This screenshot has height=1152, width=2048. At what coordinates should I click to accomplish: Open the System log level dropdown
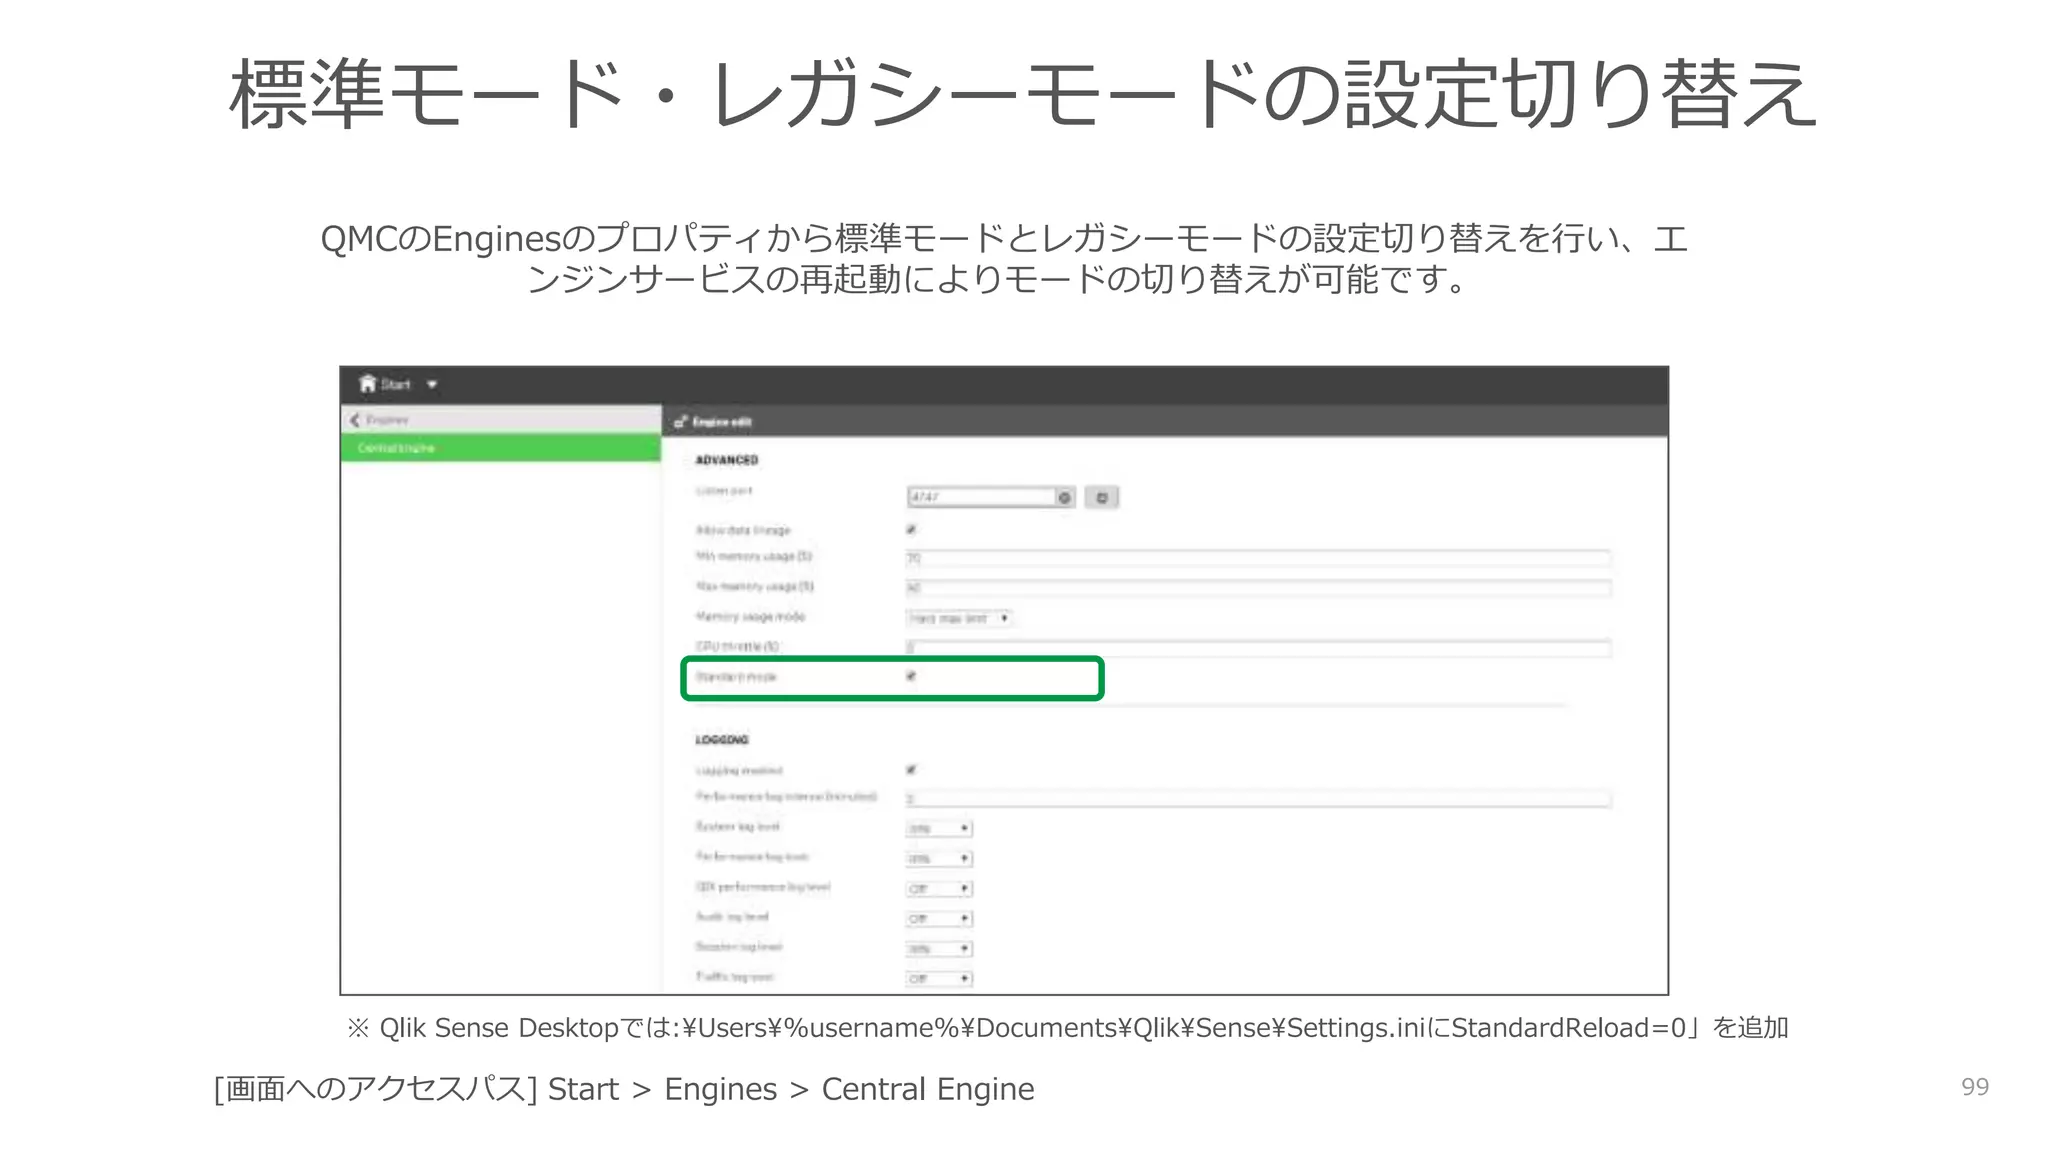tap(939, 828)
